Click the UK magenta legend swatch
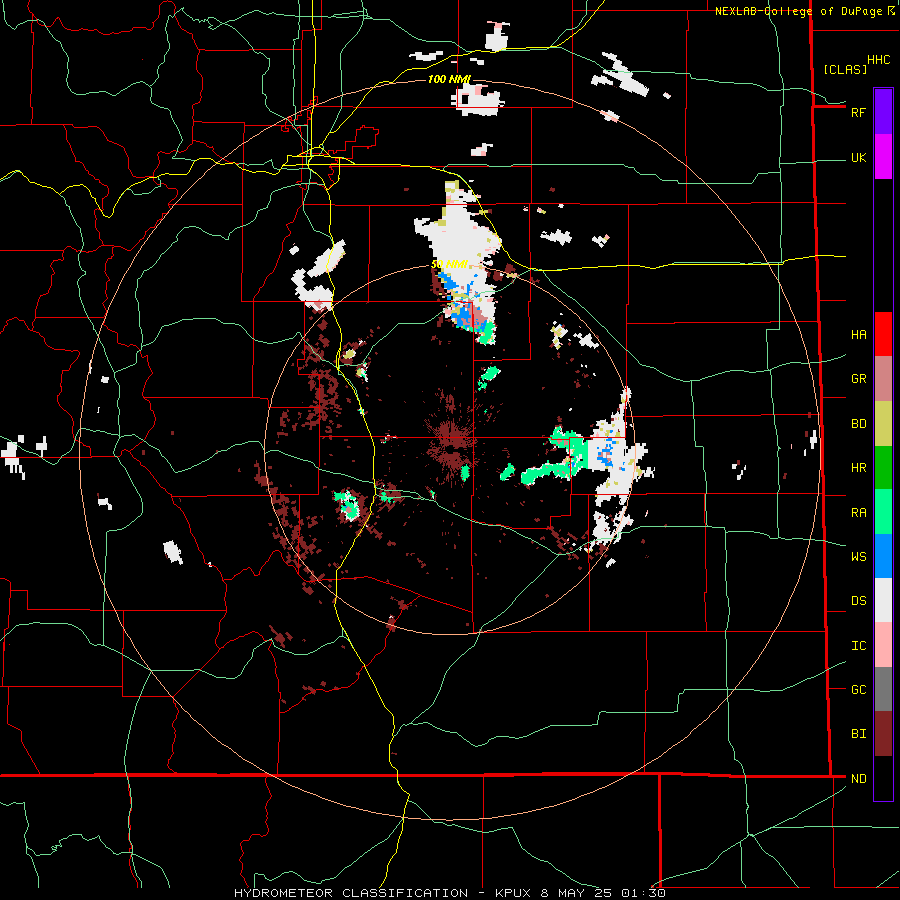900x900 pixels. [883, 157]
